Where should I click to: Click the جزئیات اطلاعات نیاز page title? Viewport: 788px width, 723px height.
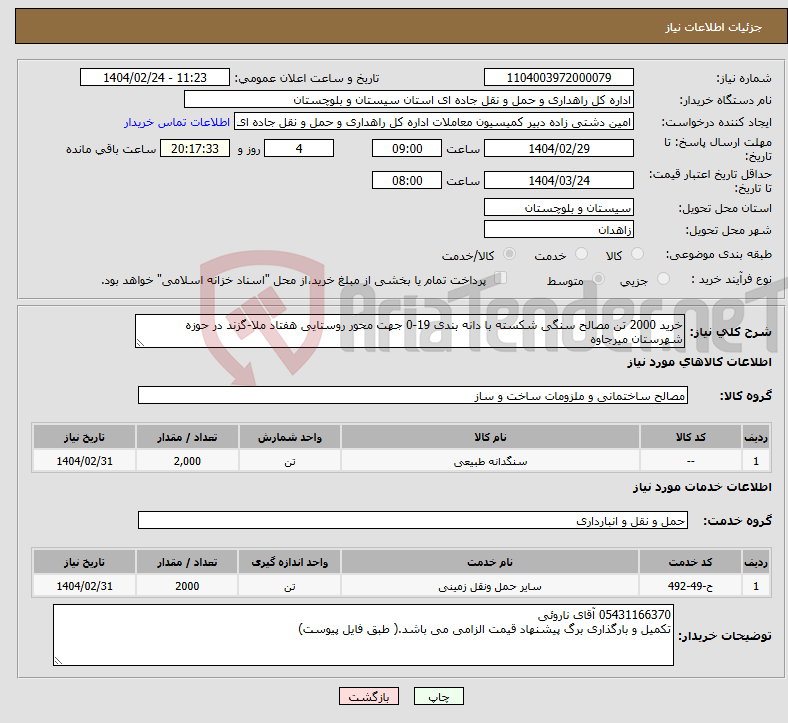pyautogui.click(x=714, y=27)
